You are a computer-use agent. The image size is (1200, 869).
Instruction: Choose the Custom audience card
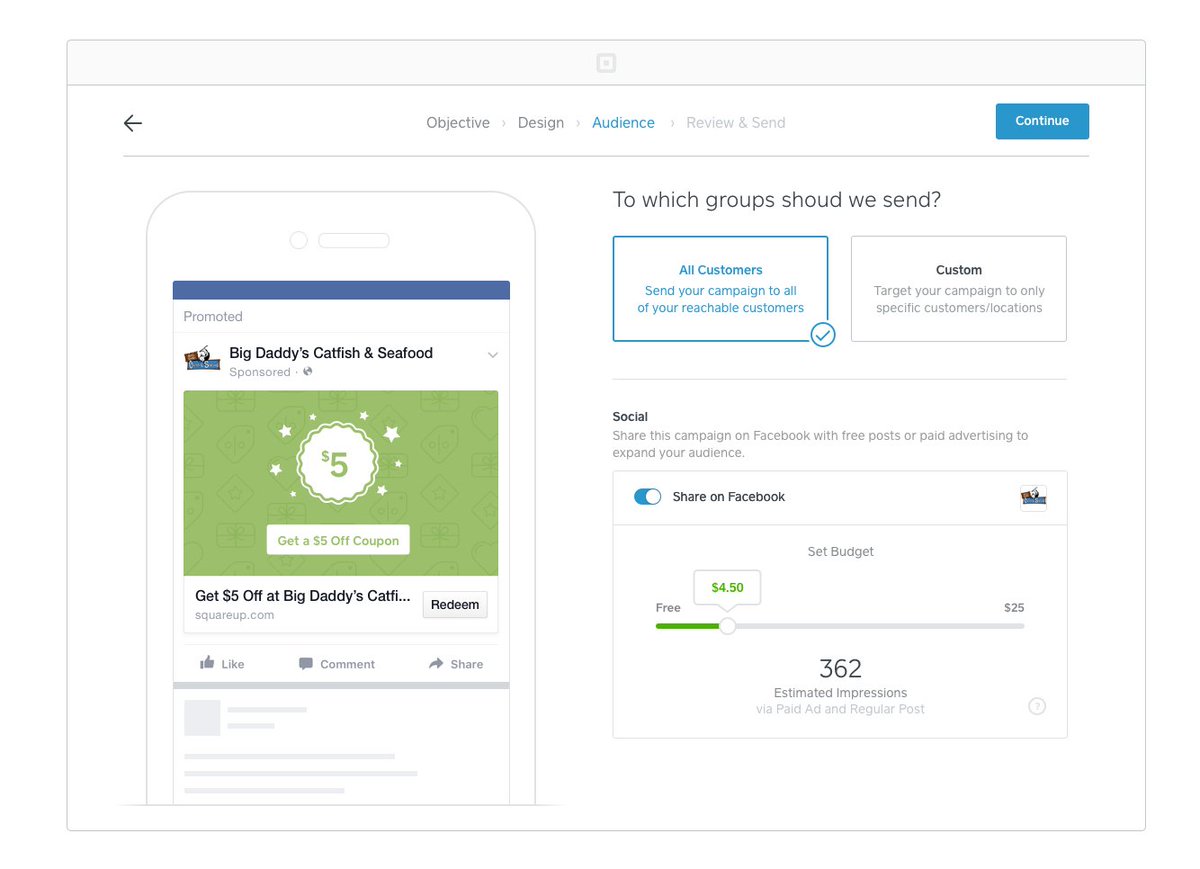959,289
